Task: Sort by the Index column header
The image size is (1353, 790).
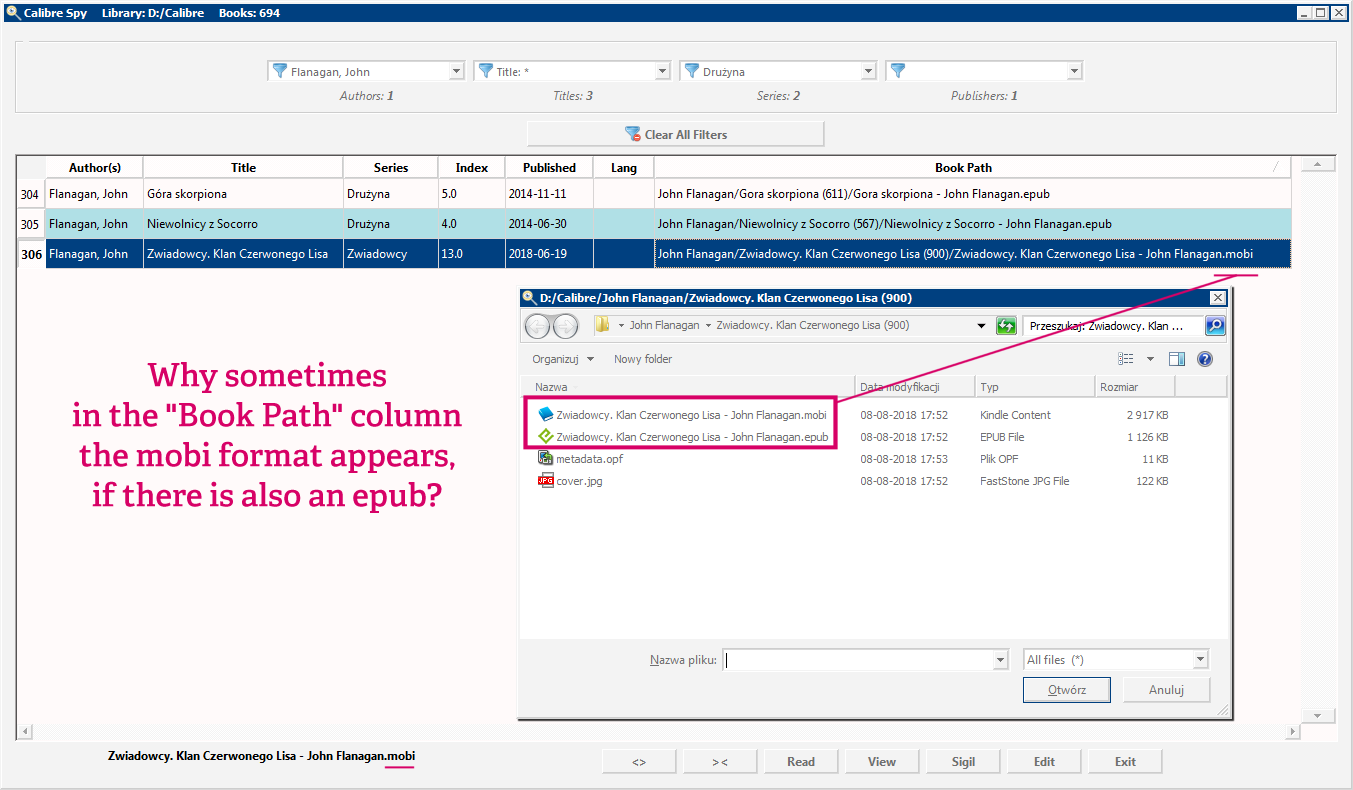Action: (472, 167)
